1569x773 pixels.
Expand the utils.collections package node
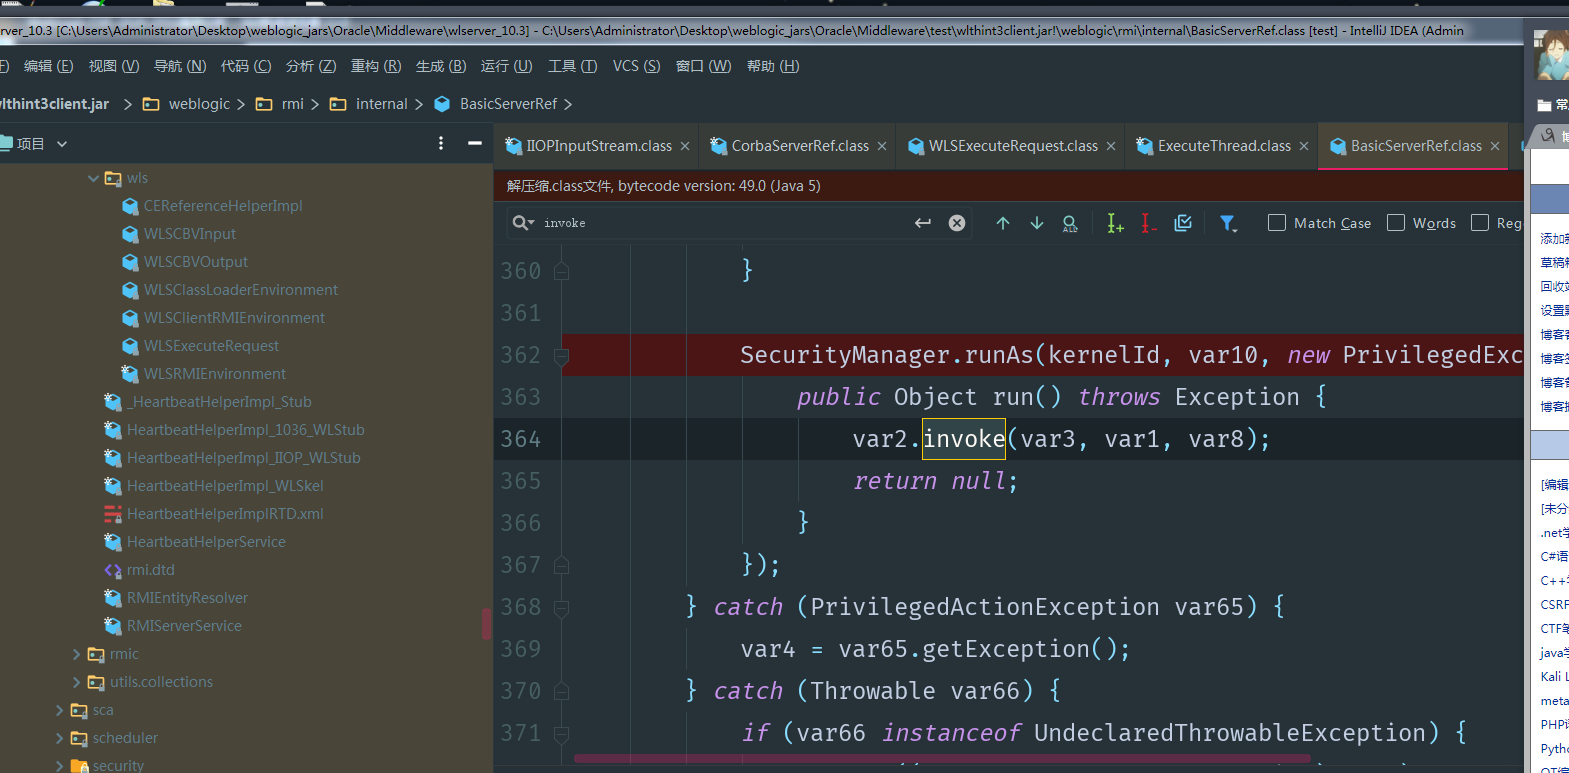click(x=76, y=682)
